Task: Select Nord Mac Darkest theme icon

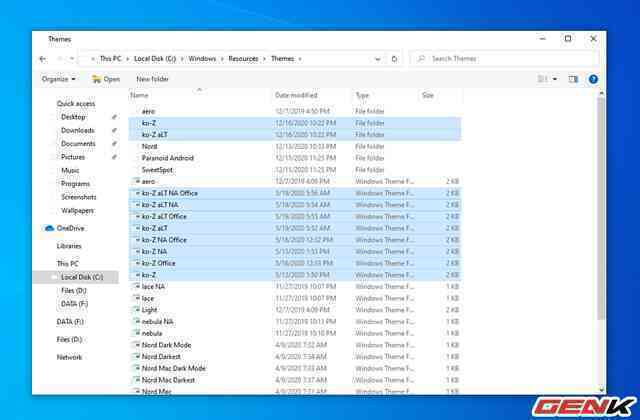Action: coord(137,380)
